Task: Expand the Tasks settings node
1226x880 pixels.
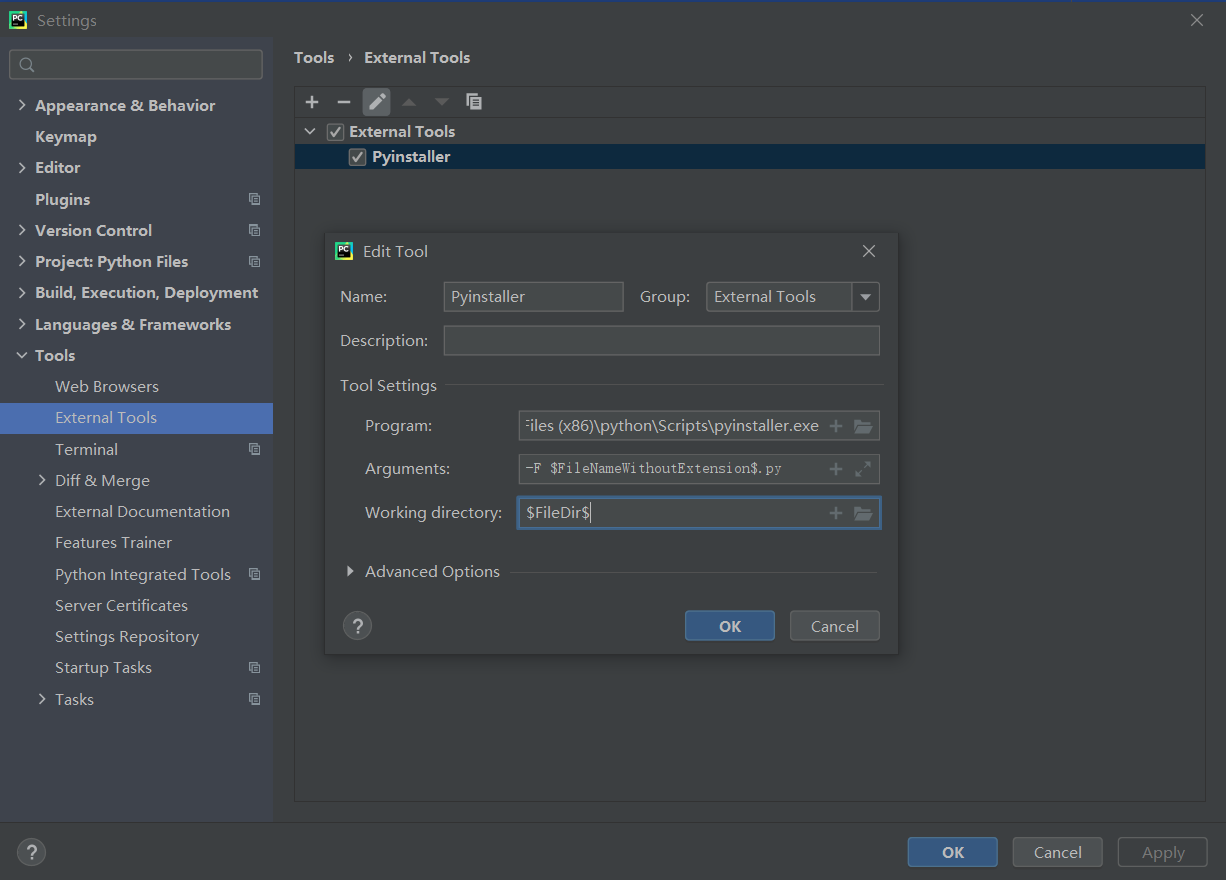Action: click(42, 699)
